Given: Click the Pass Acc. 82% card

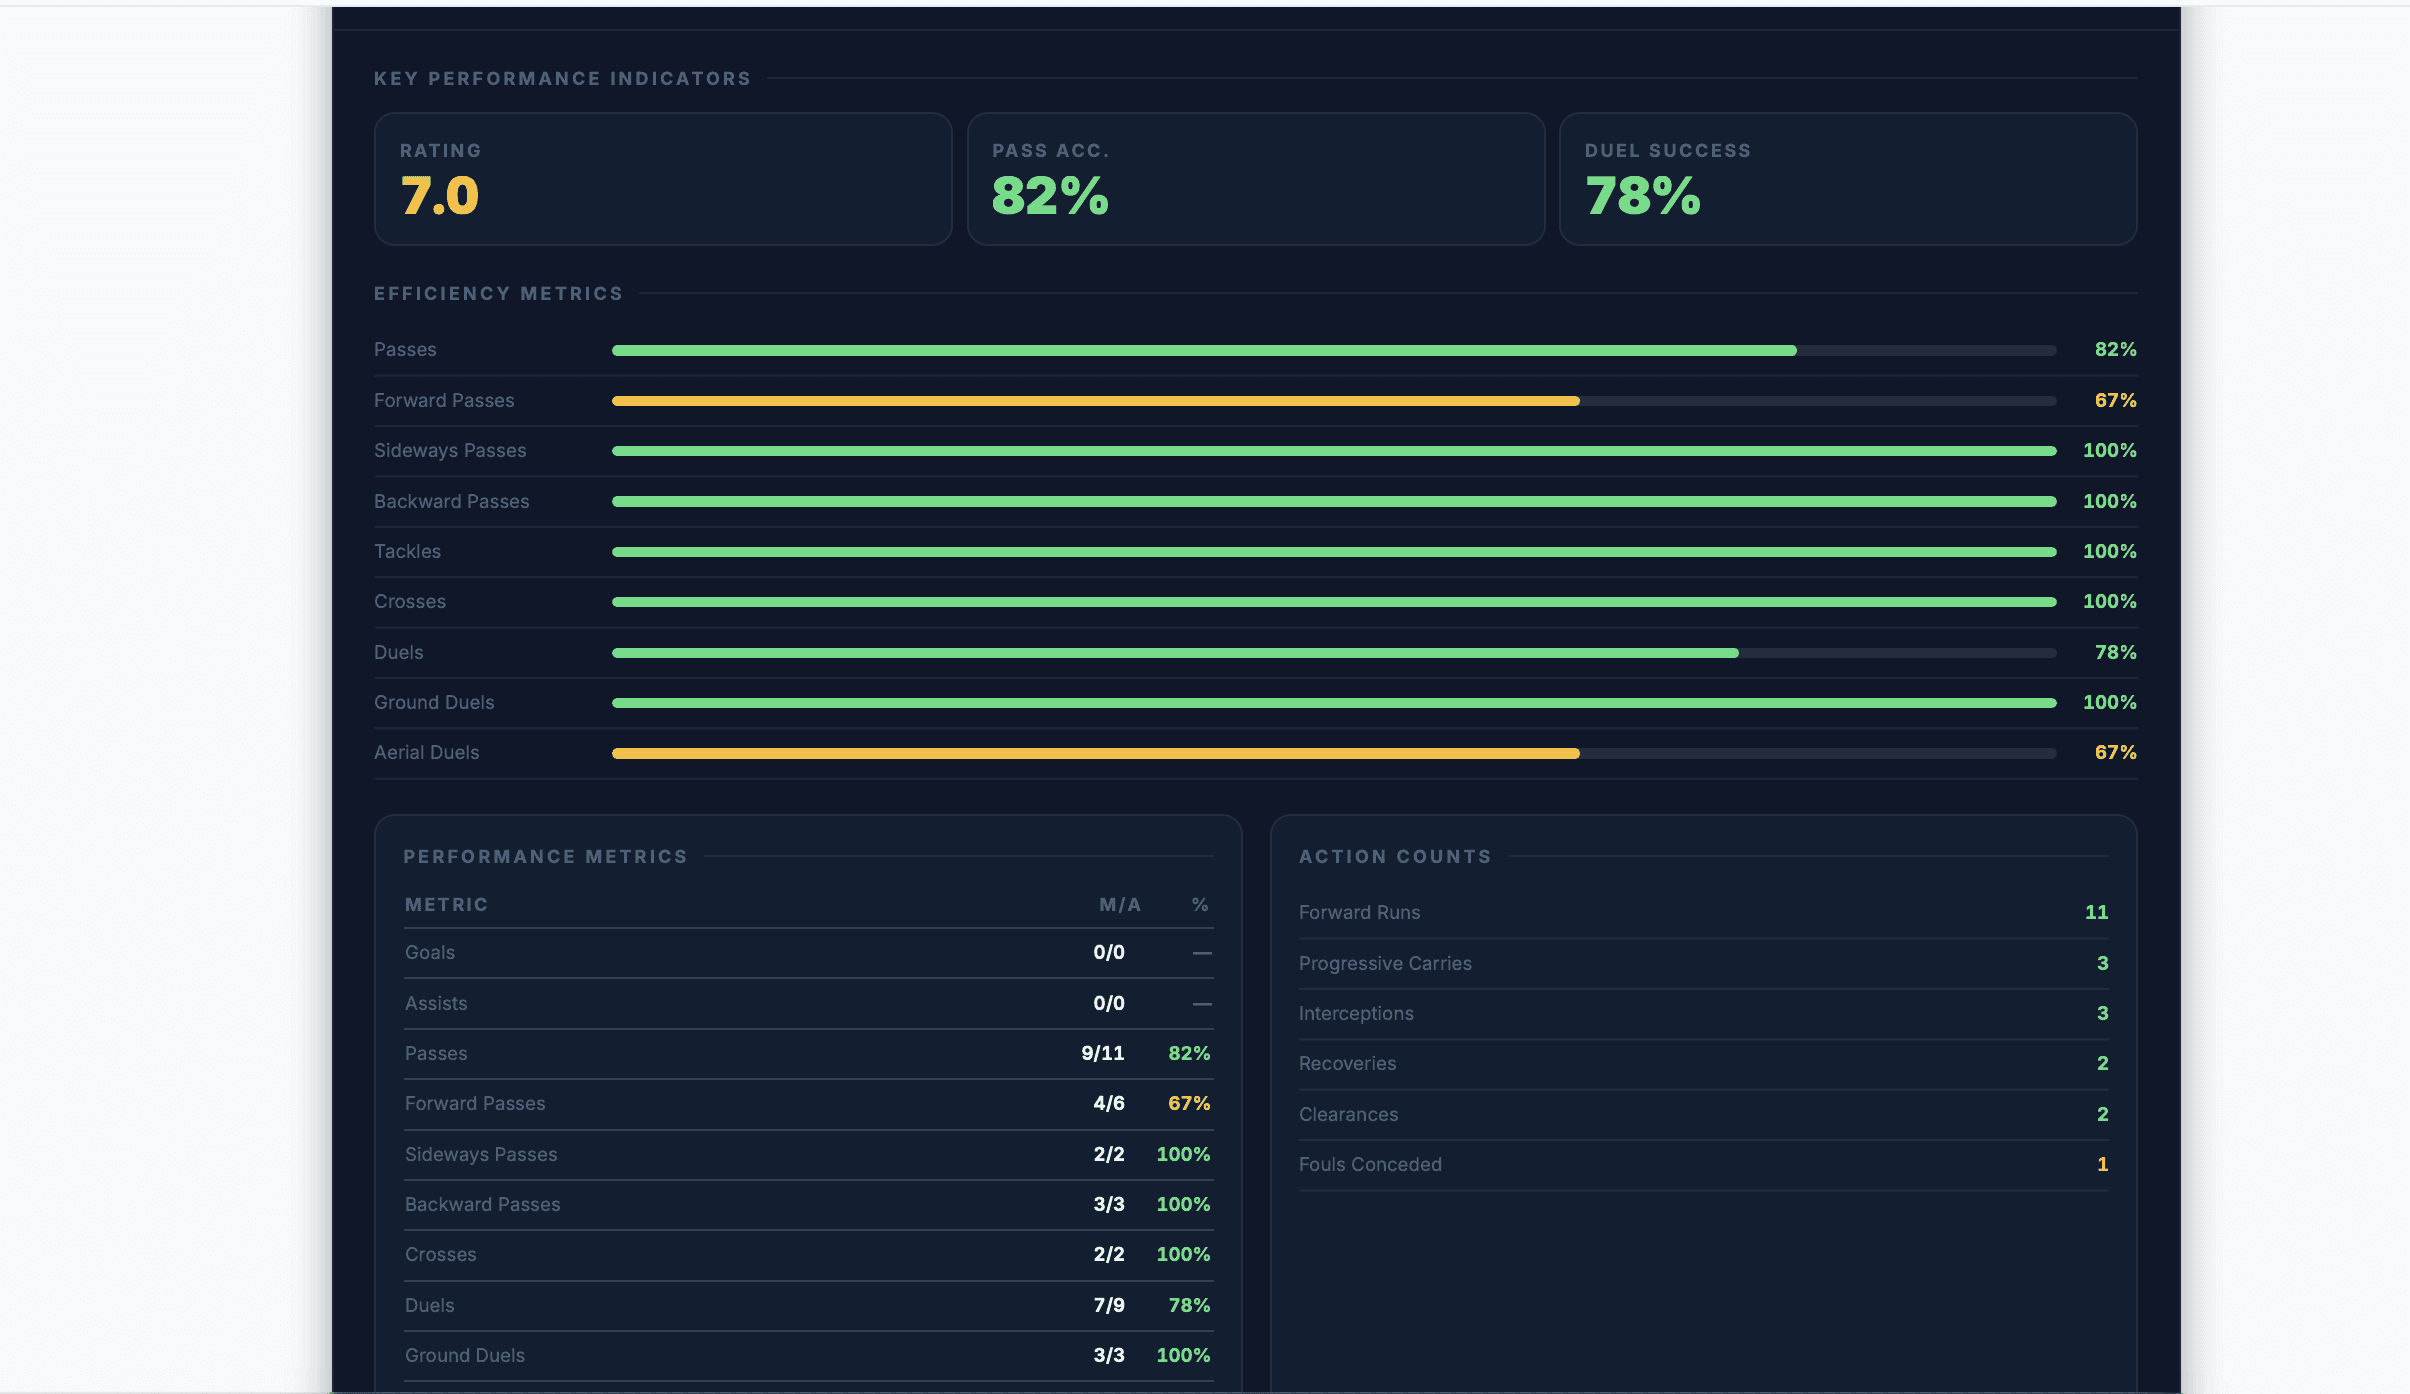Looking at the screenshot, I should [1256, 179].
